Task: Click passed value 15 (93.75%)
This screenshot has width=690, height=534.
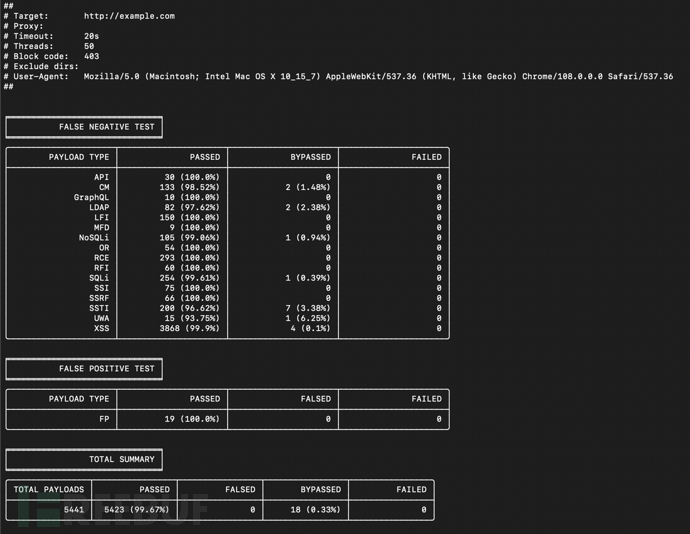Action: [x=192, y=319]
